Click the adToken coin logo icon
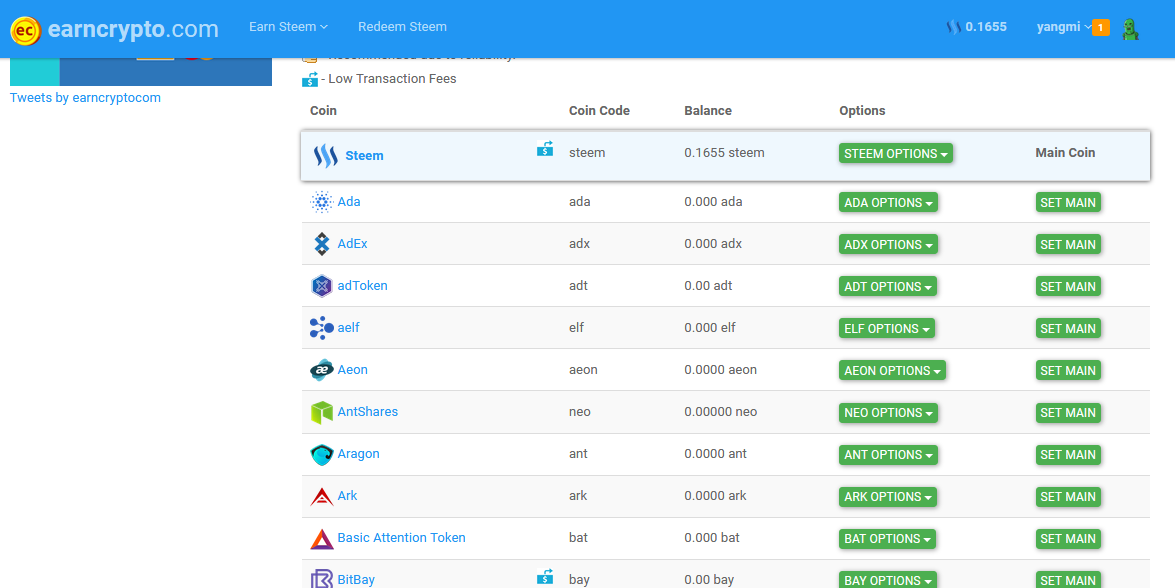This screenshot has height=588, width=1175. click(323, 285)
